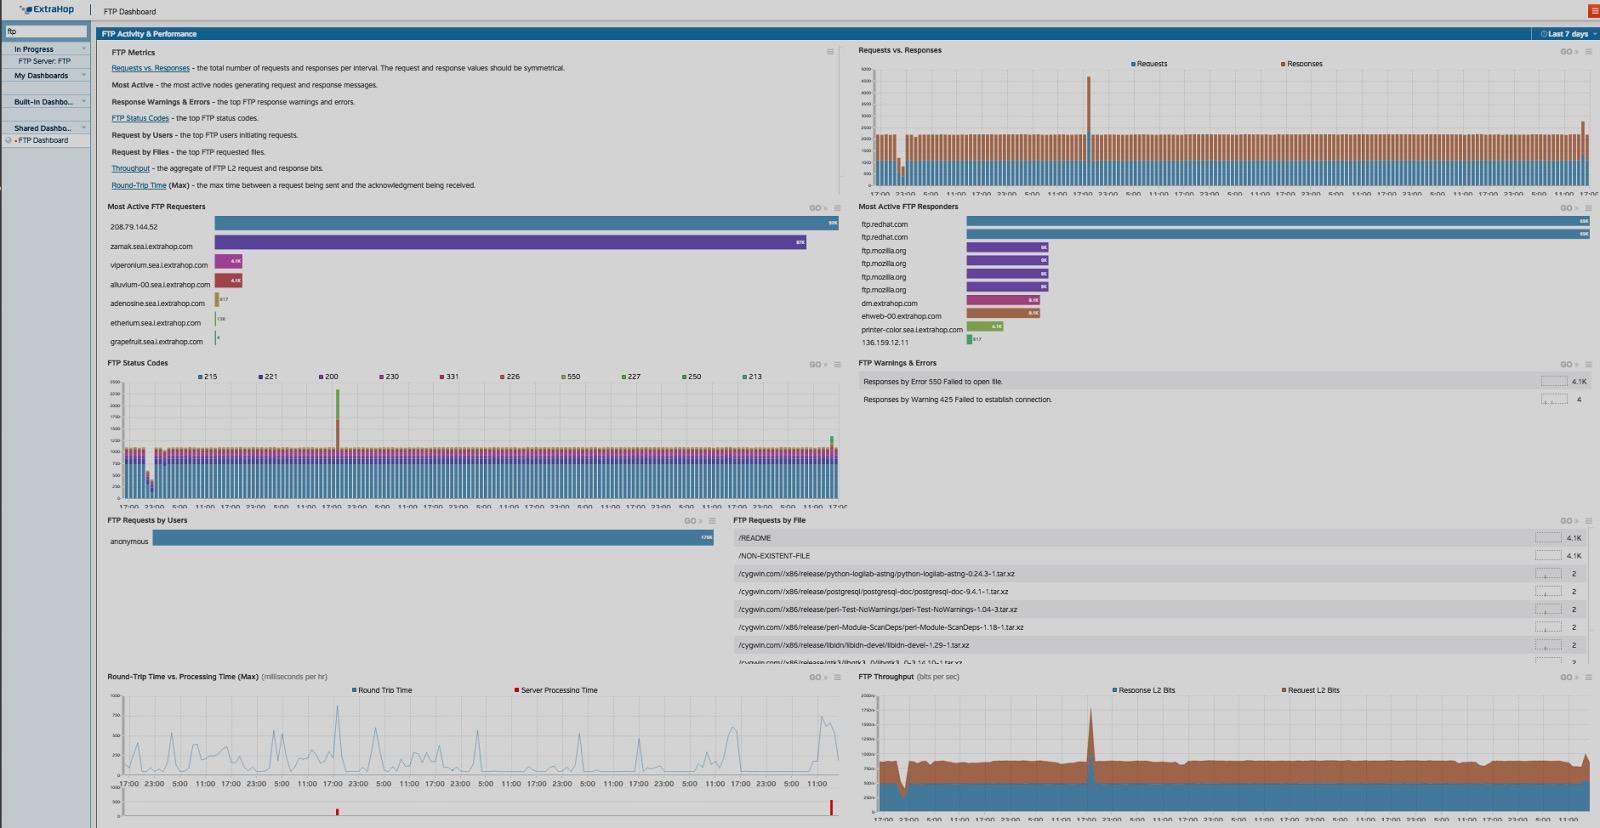The image size is (1600, 828).
Task: Toggle status code 213 legend entry
Action: [752, 377]
